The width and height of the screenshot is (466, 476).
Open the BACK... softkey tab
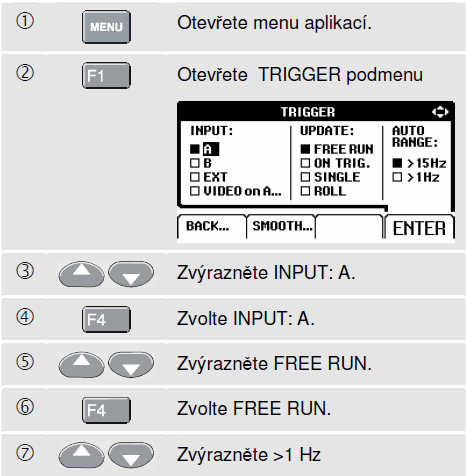(211, 227)
